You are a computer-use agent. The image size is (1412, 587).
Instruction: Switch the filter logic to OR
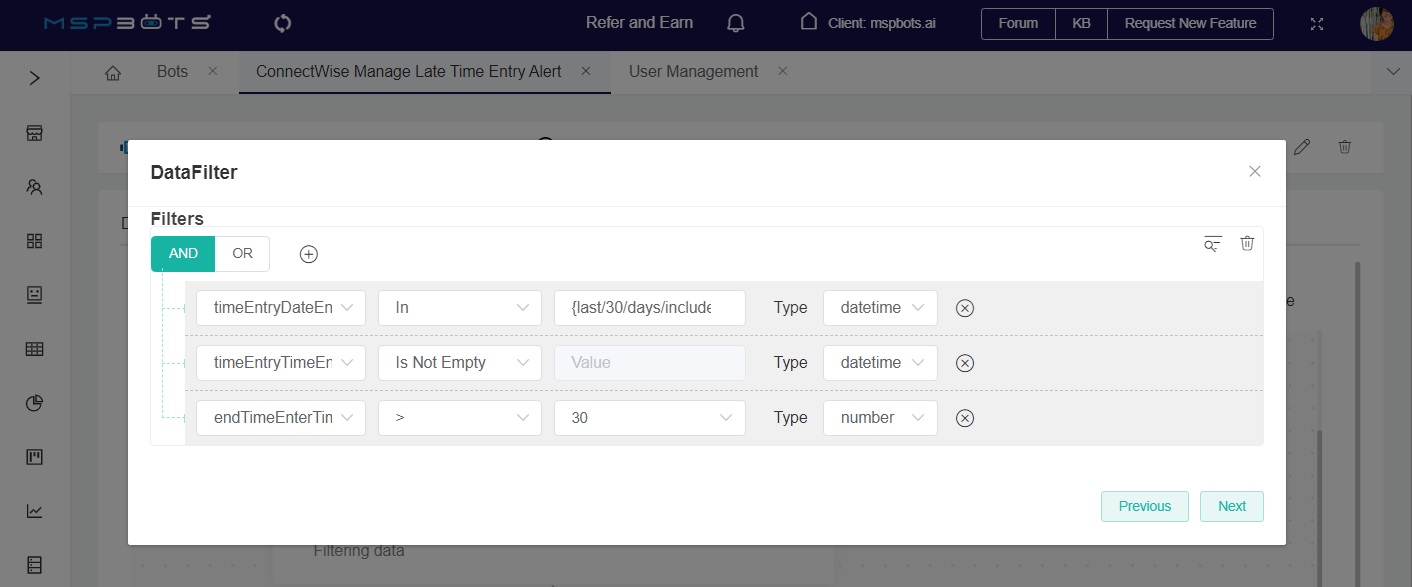(242, 253)
